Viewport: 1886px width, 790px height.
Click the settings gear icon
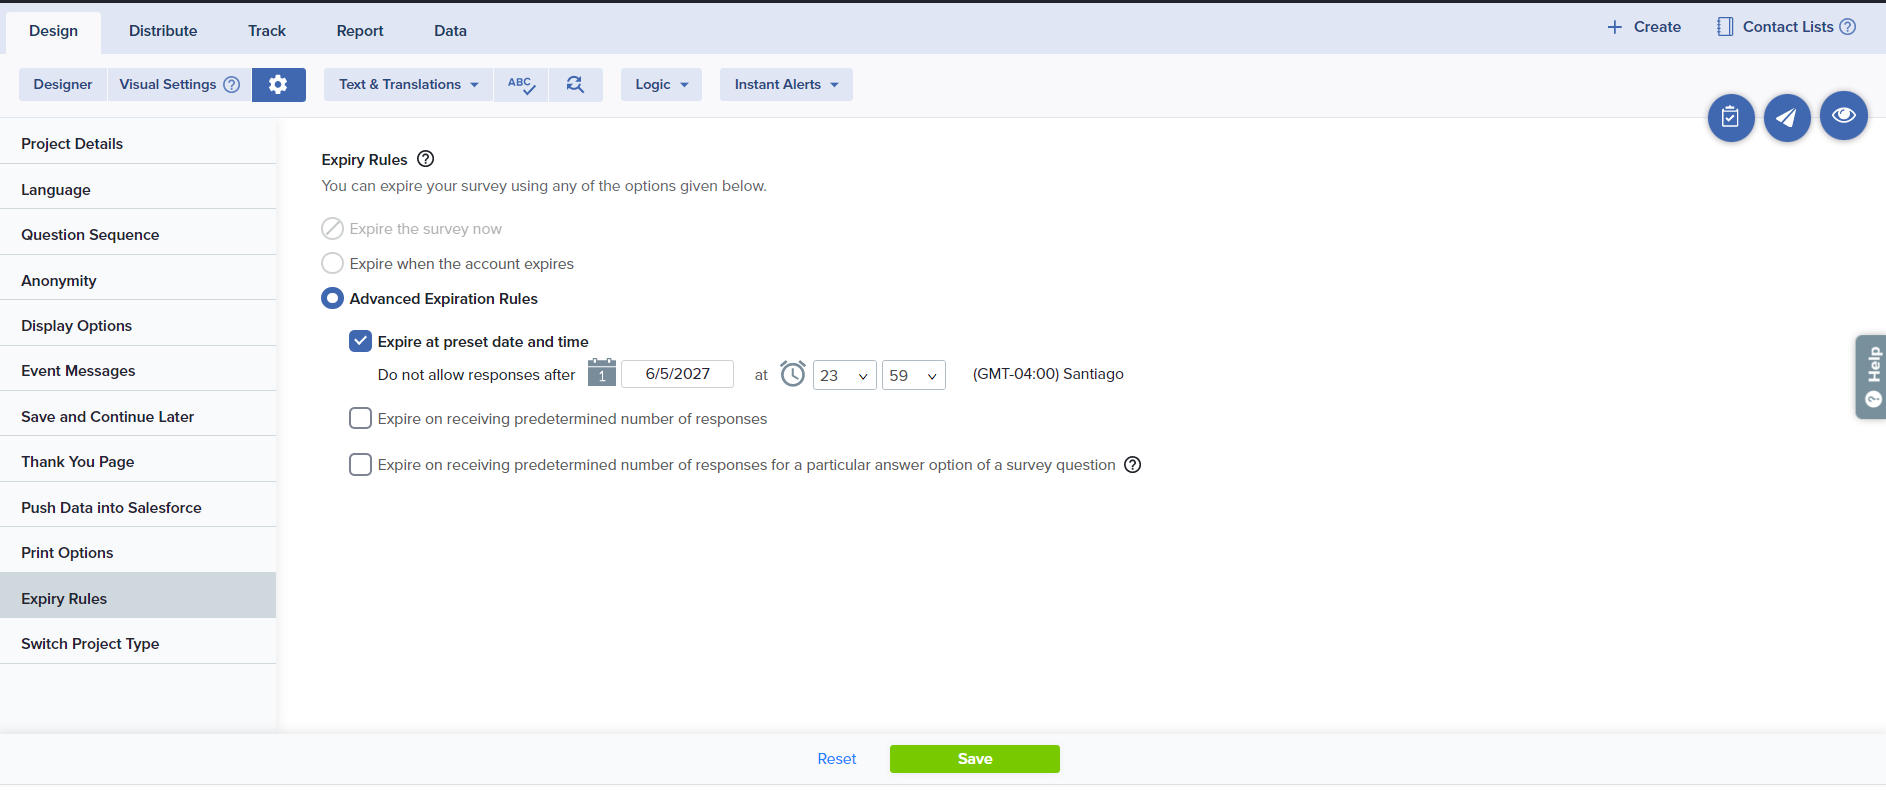click(x=278, y=85)
